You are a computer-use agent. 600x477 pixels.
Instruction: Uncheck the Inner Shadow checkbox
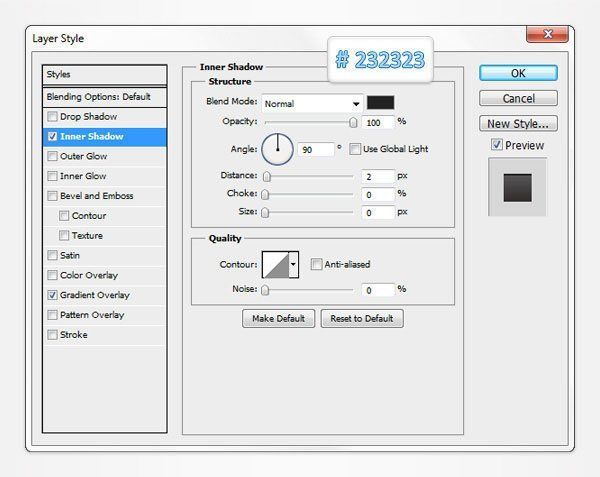[x=52, y=136]
